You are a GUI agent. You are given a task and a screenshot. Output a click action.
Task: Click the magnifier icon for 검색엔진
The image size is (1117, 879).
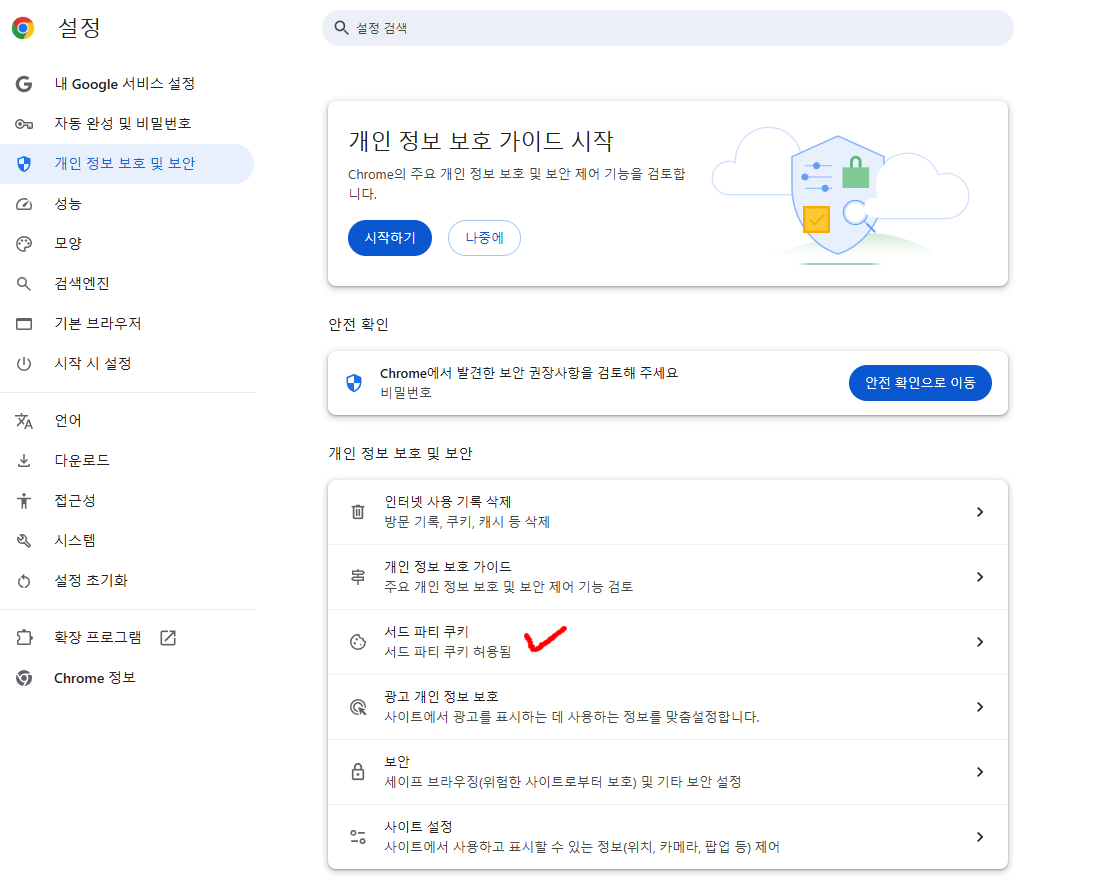24,284
